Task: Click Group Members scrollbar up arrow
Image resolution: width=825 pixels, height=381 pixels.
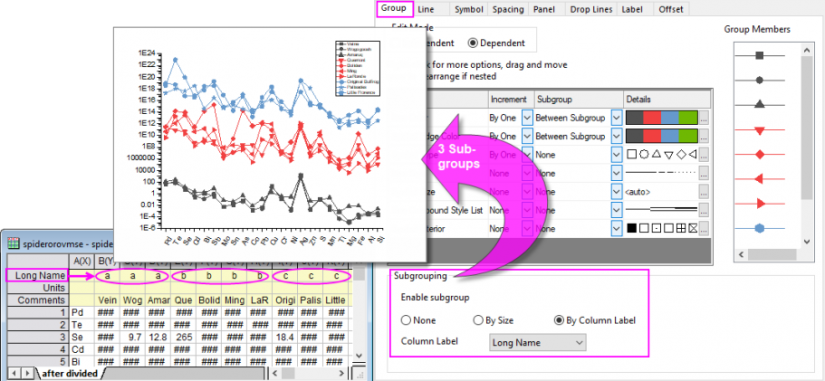Action: click(807, 50)
